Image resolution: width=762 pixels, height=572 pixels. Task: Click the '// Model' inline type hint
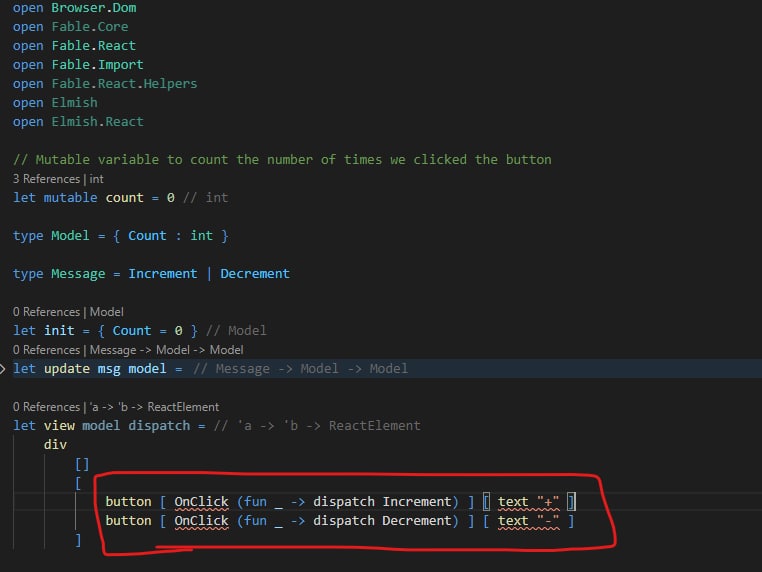pos(236,330)
